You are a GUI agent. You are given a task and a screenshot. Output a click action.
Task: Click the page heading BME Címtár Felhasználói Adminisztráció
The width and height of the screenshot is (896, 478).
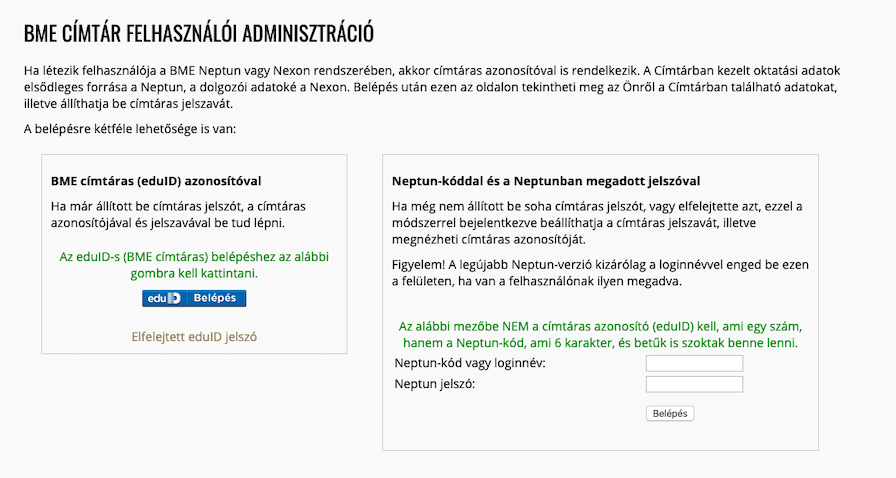click(199, 34)
